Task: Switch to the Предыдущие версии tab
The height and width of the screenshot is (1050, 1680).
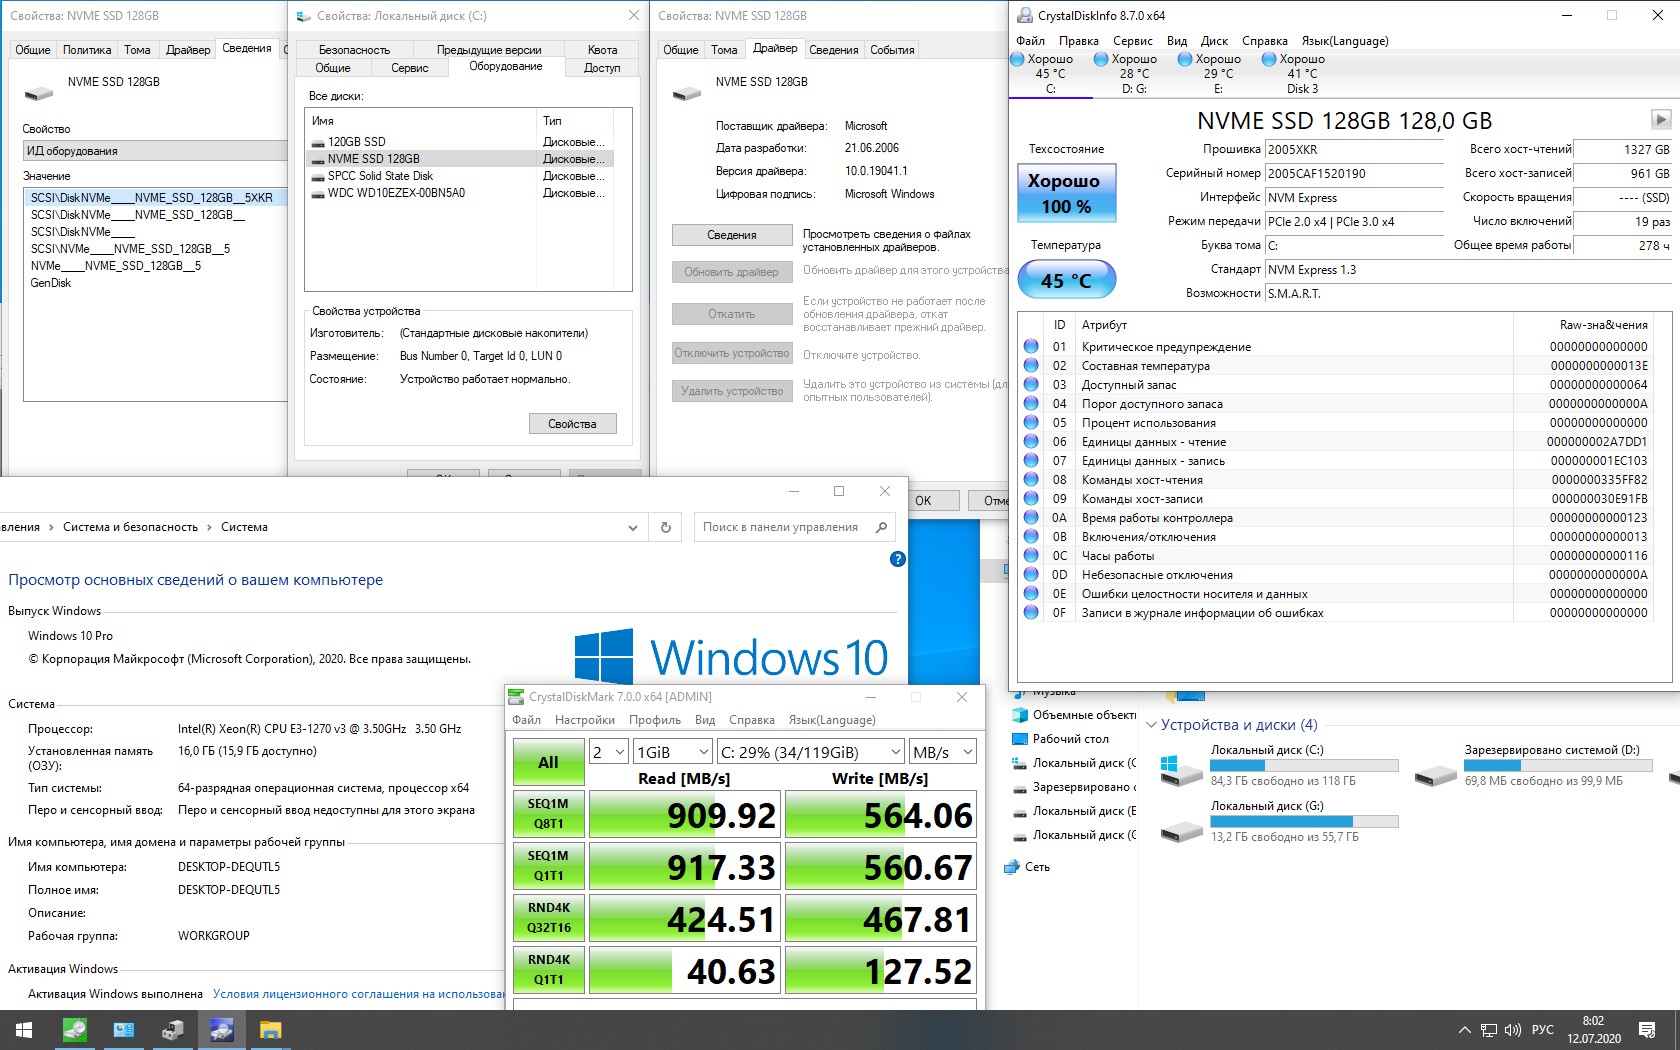Action: click(x=489, y=50)
